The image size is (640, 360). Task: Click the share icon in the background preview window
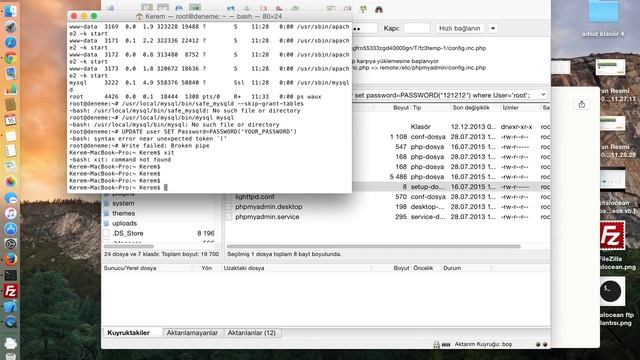[582, 104]
